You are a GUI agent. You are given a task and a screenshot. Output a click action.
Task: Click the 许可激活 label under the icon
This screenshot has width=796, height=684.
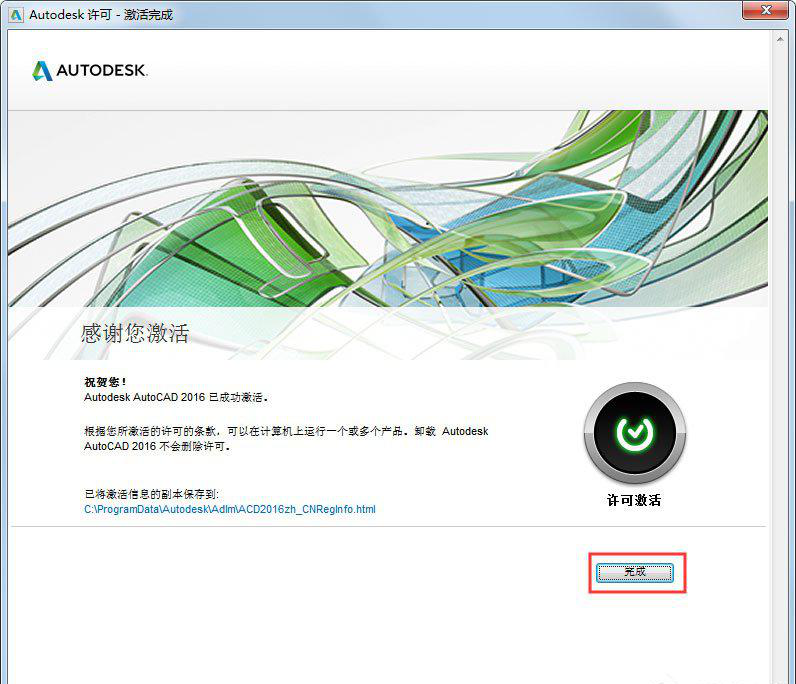pos(634,500)
